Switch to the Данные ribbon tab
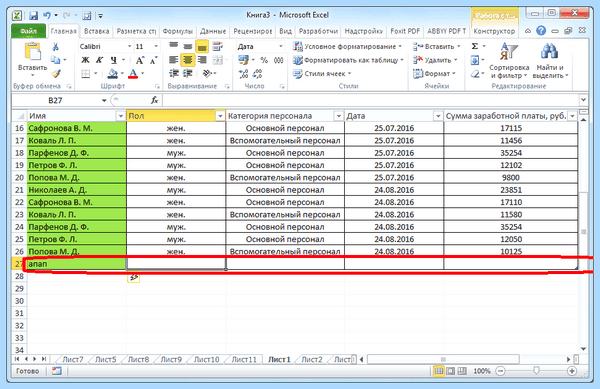600x389 pixels. tap(213, 31)
